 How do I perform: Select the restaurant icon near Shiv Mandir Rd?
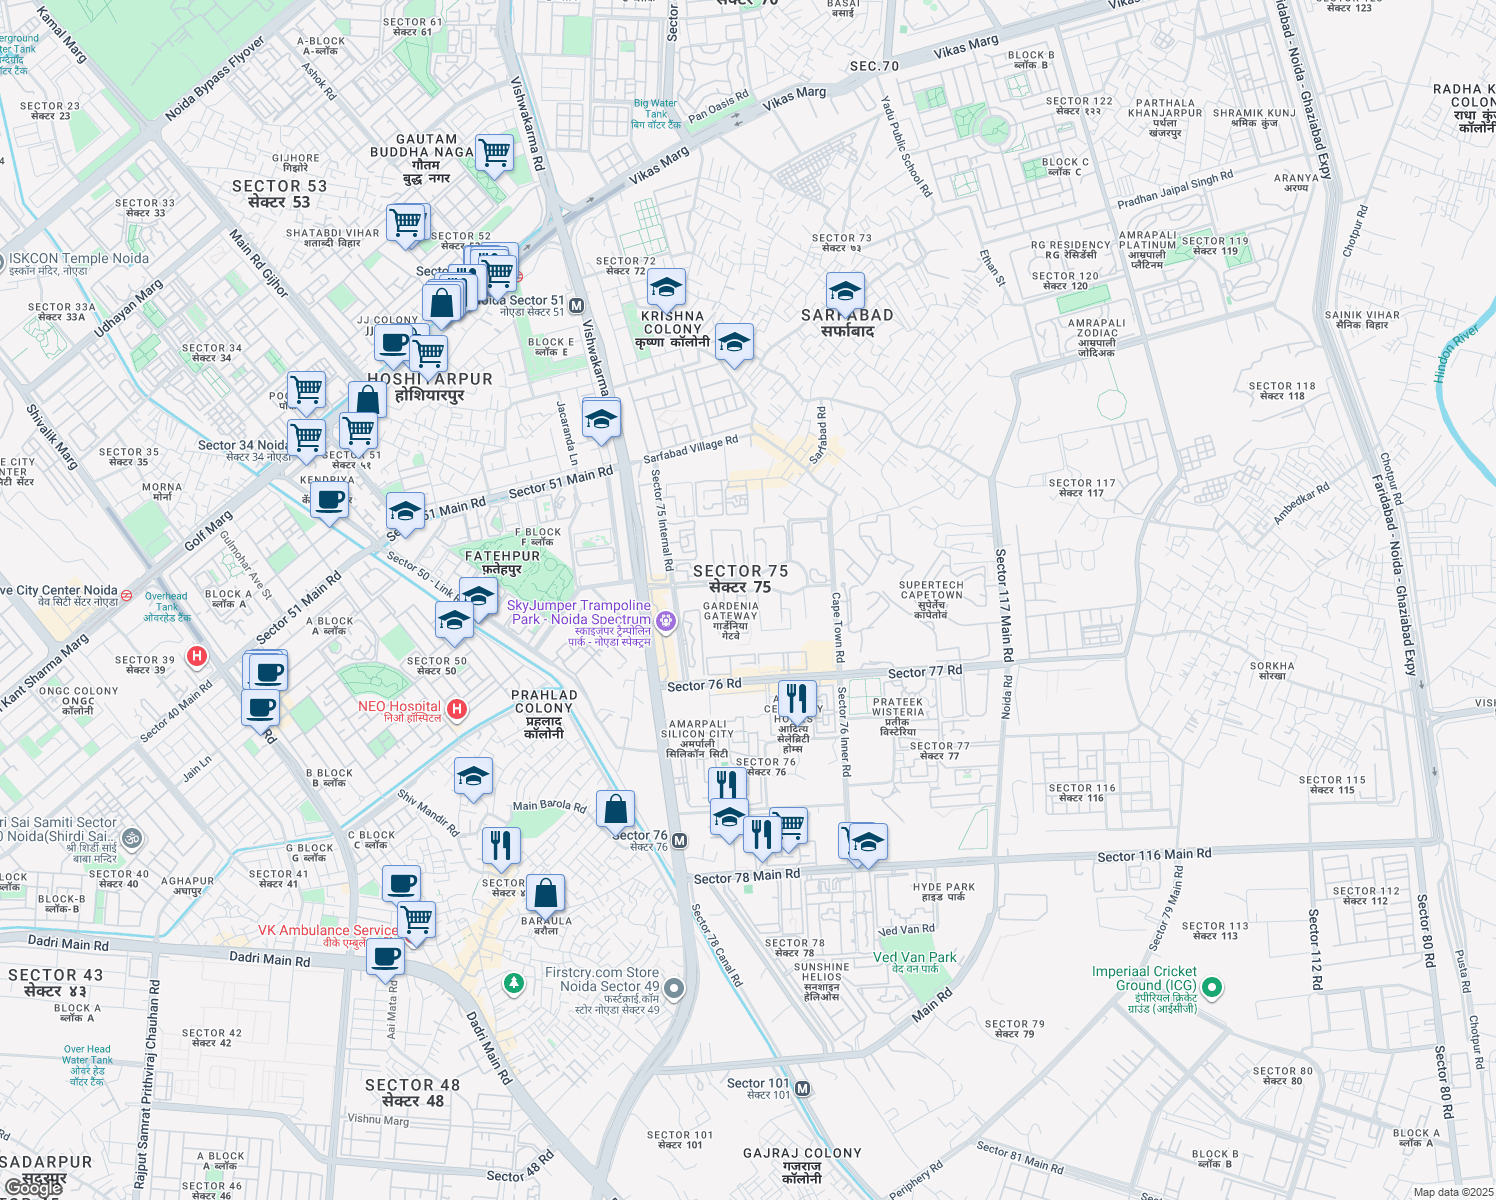click(x=502, y=845)
